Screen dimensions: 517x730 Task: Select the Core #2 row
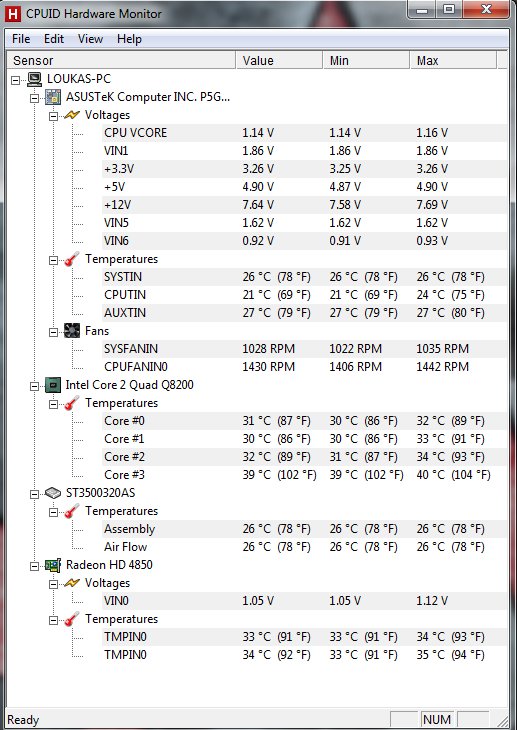(x=304, y=457)
